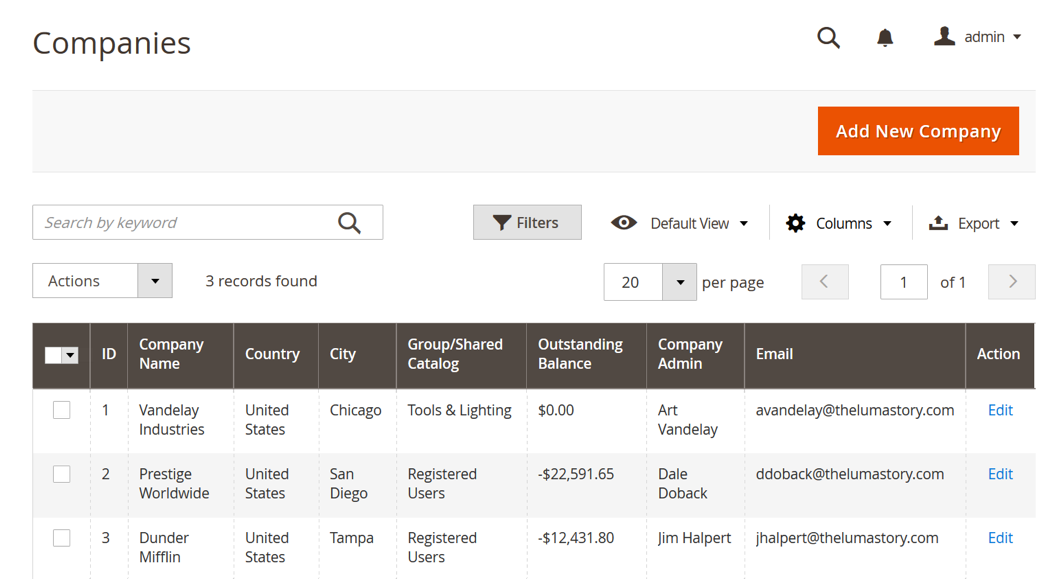Image resolution: width=1041 pixels, height=579 pixels.
Task: Focus the Search by keyword field
Action: 185,223
